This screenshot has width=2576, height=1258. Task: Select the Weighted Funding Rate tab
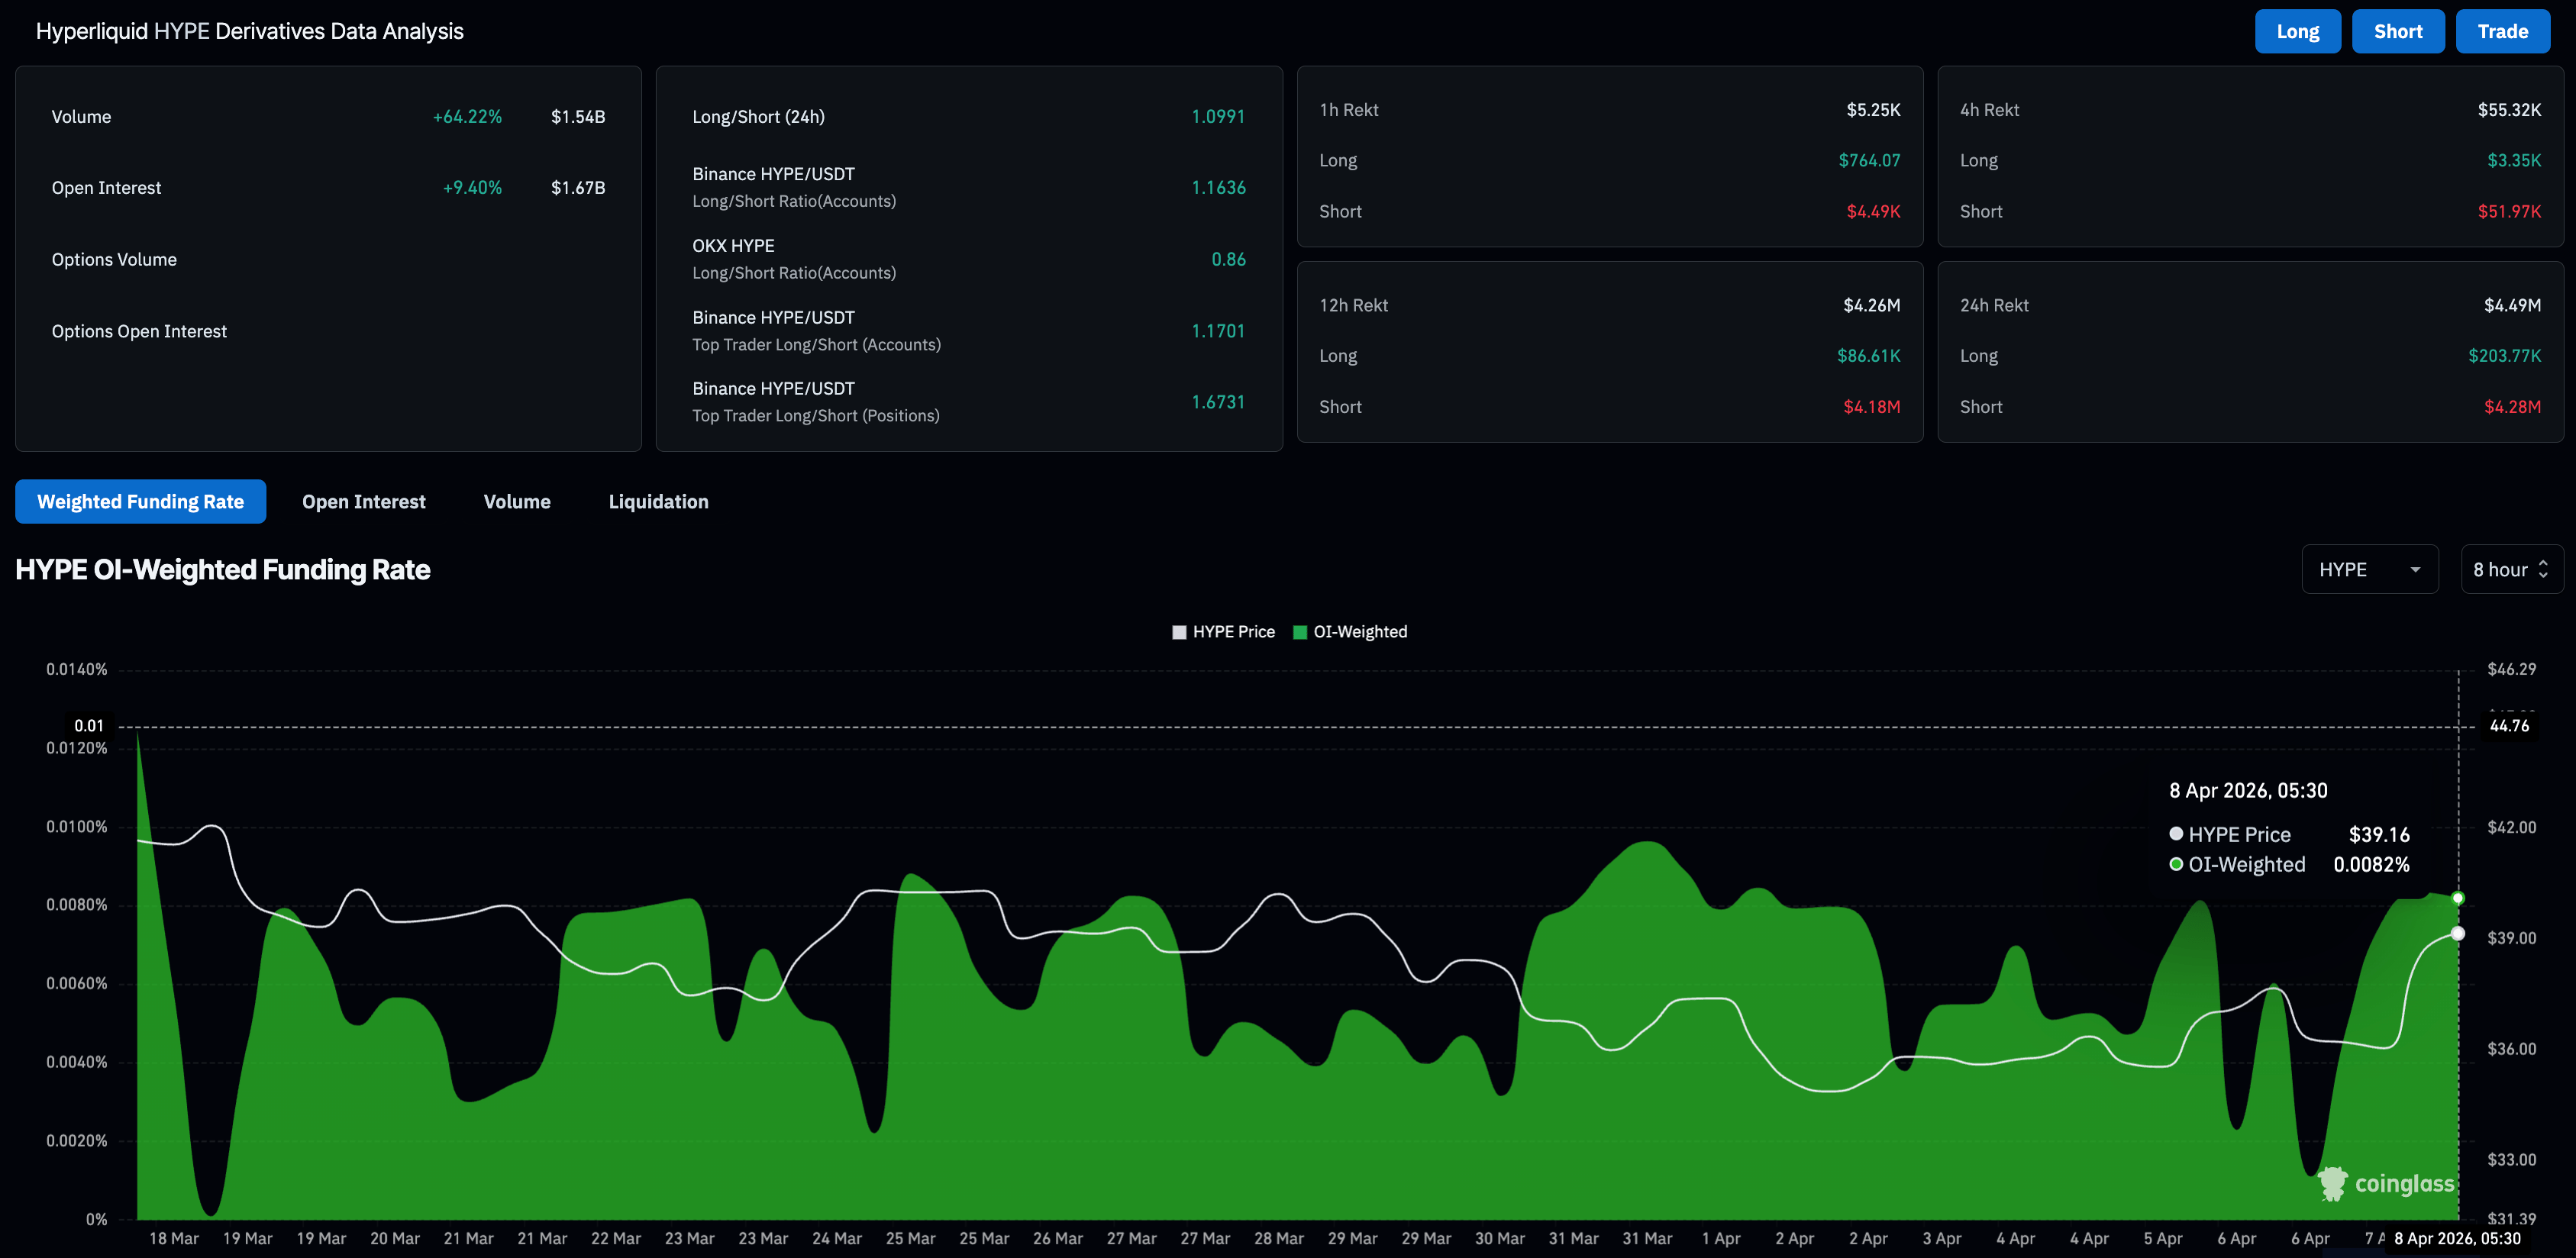click(x=141, y=502)
